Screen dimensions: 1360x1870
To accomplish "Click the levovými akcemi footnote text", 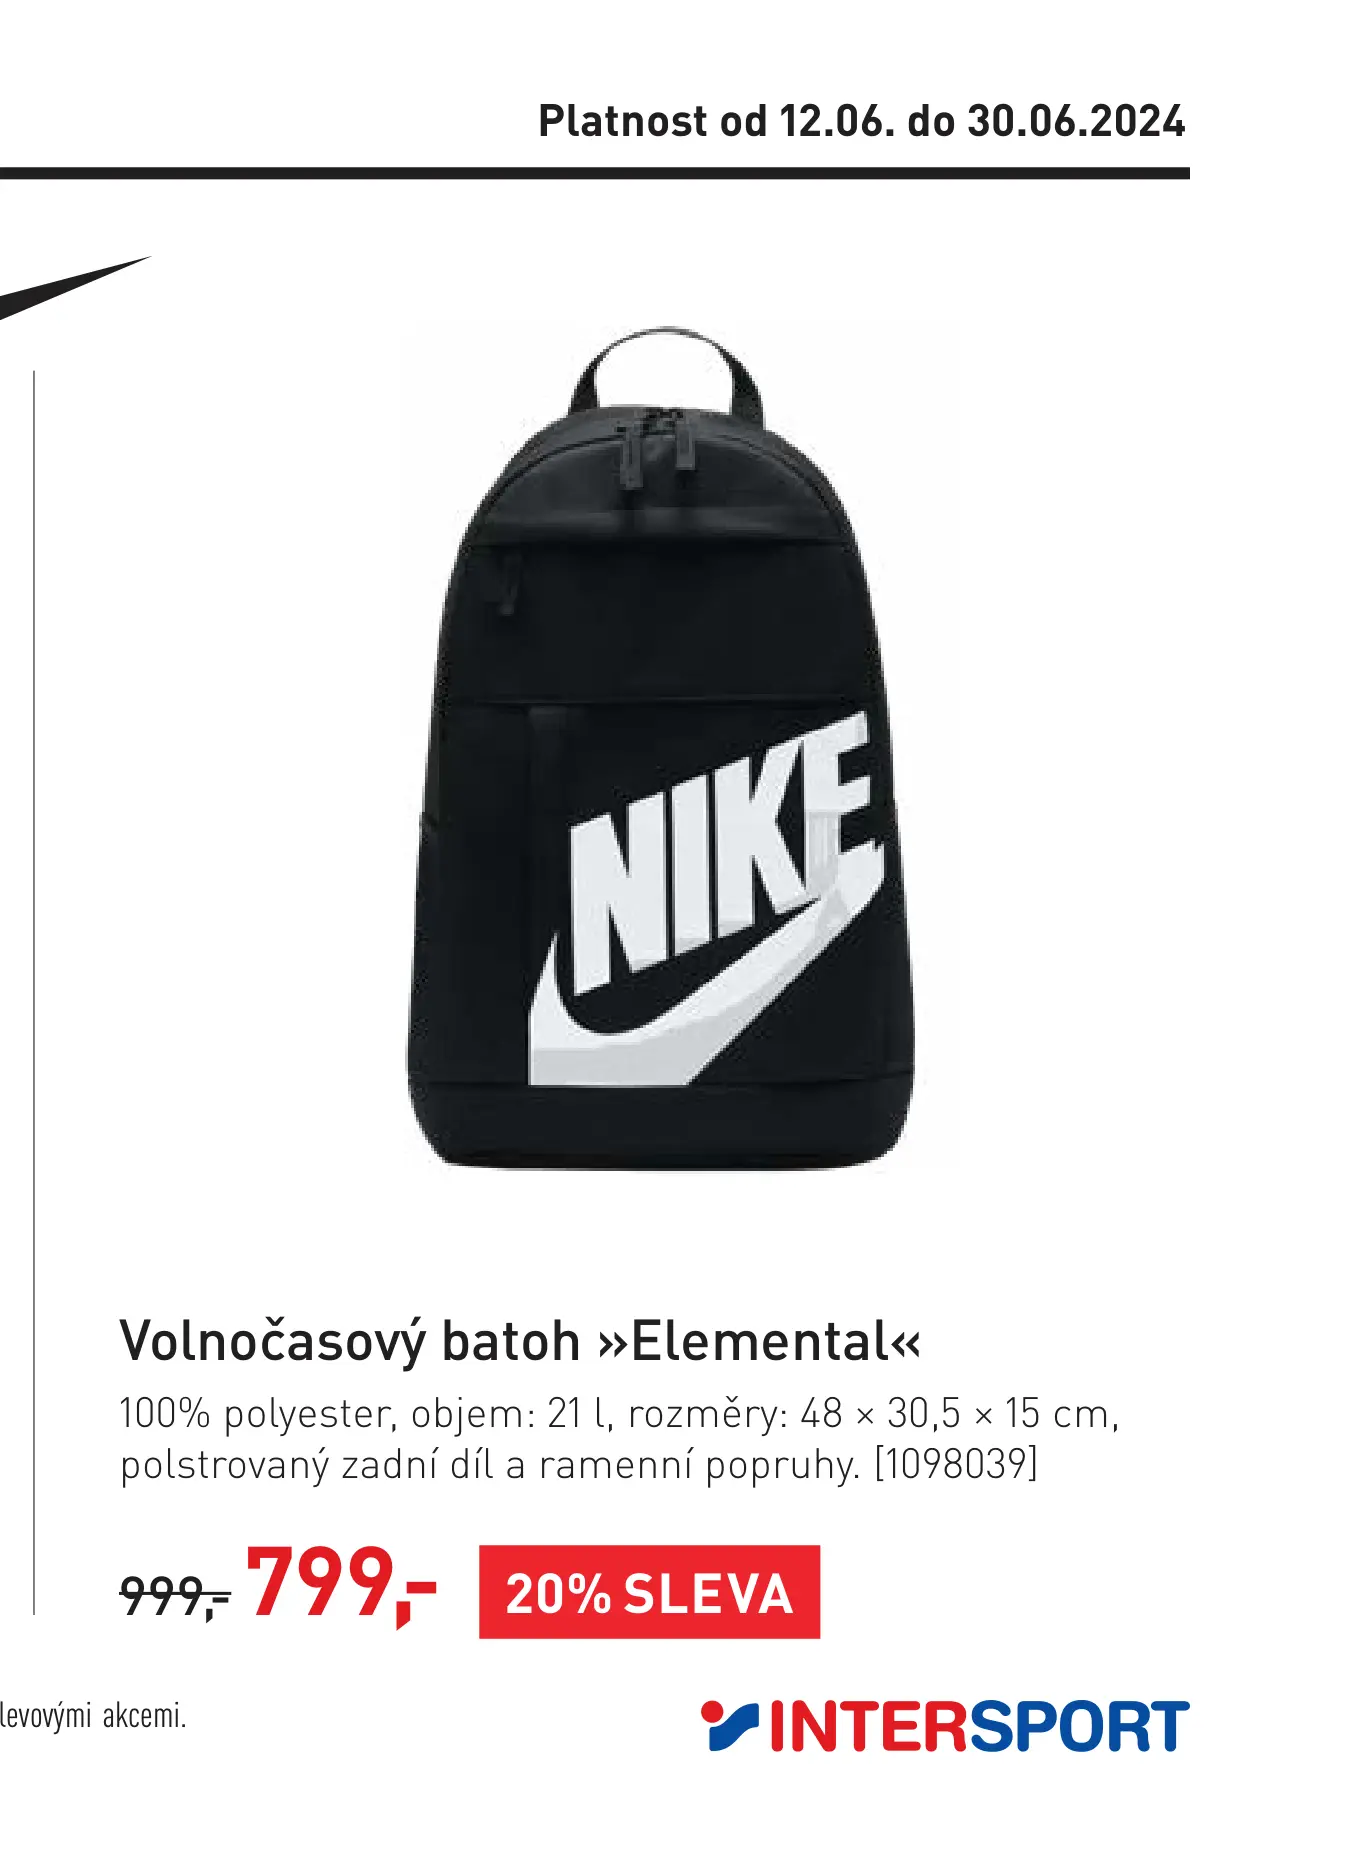I will coord(93,1716).
